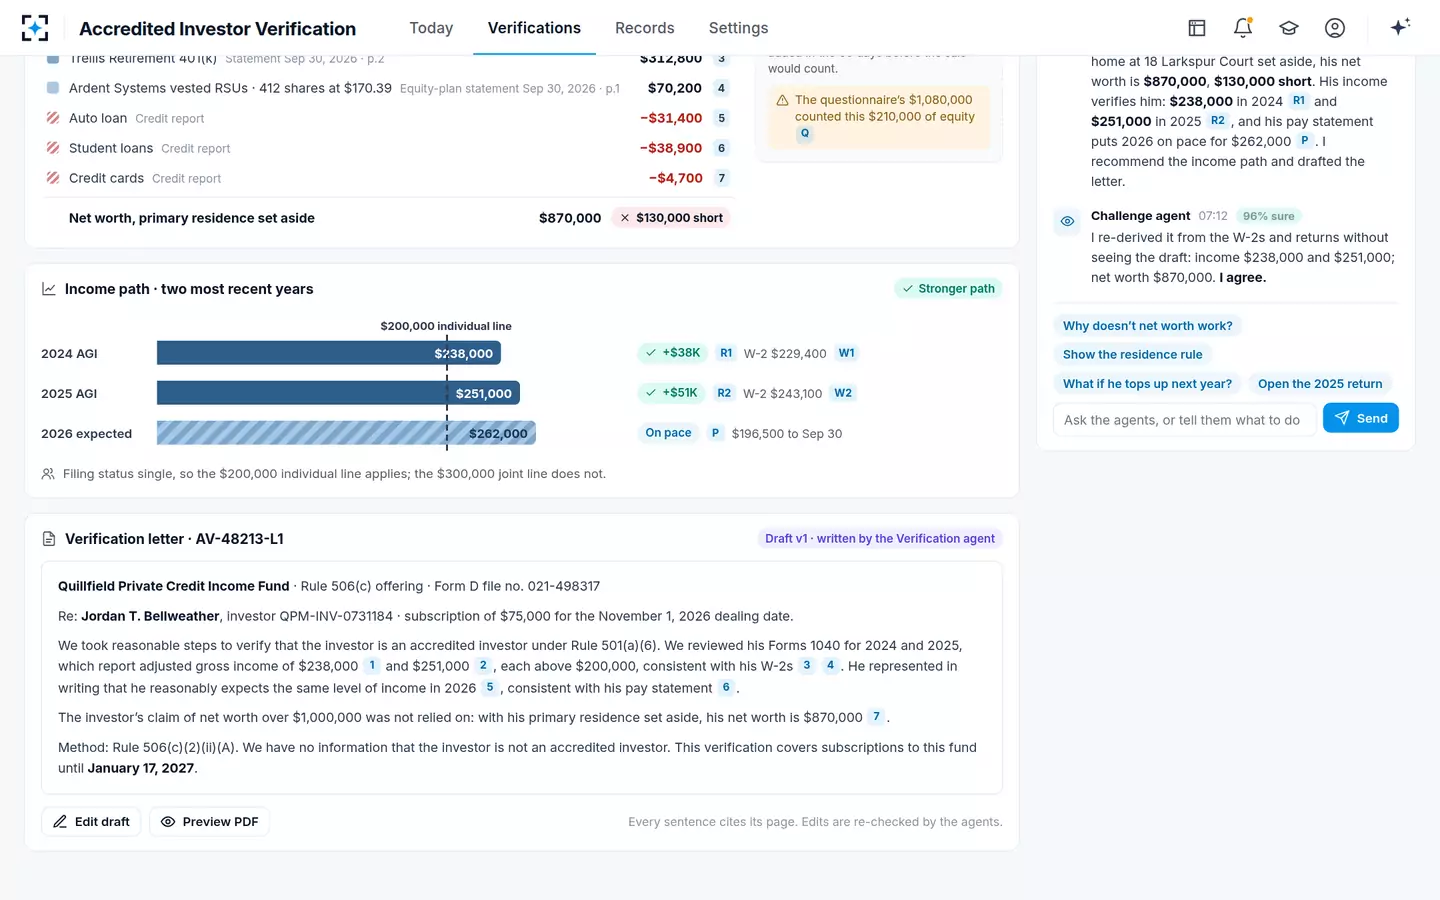Click the Stronger path badge
This screenshot has height=900, width=1440.
point(948,289)
